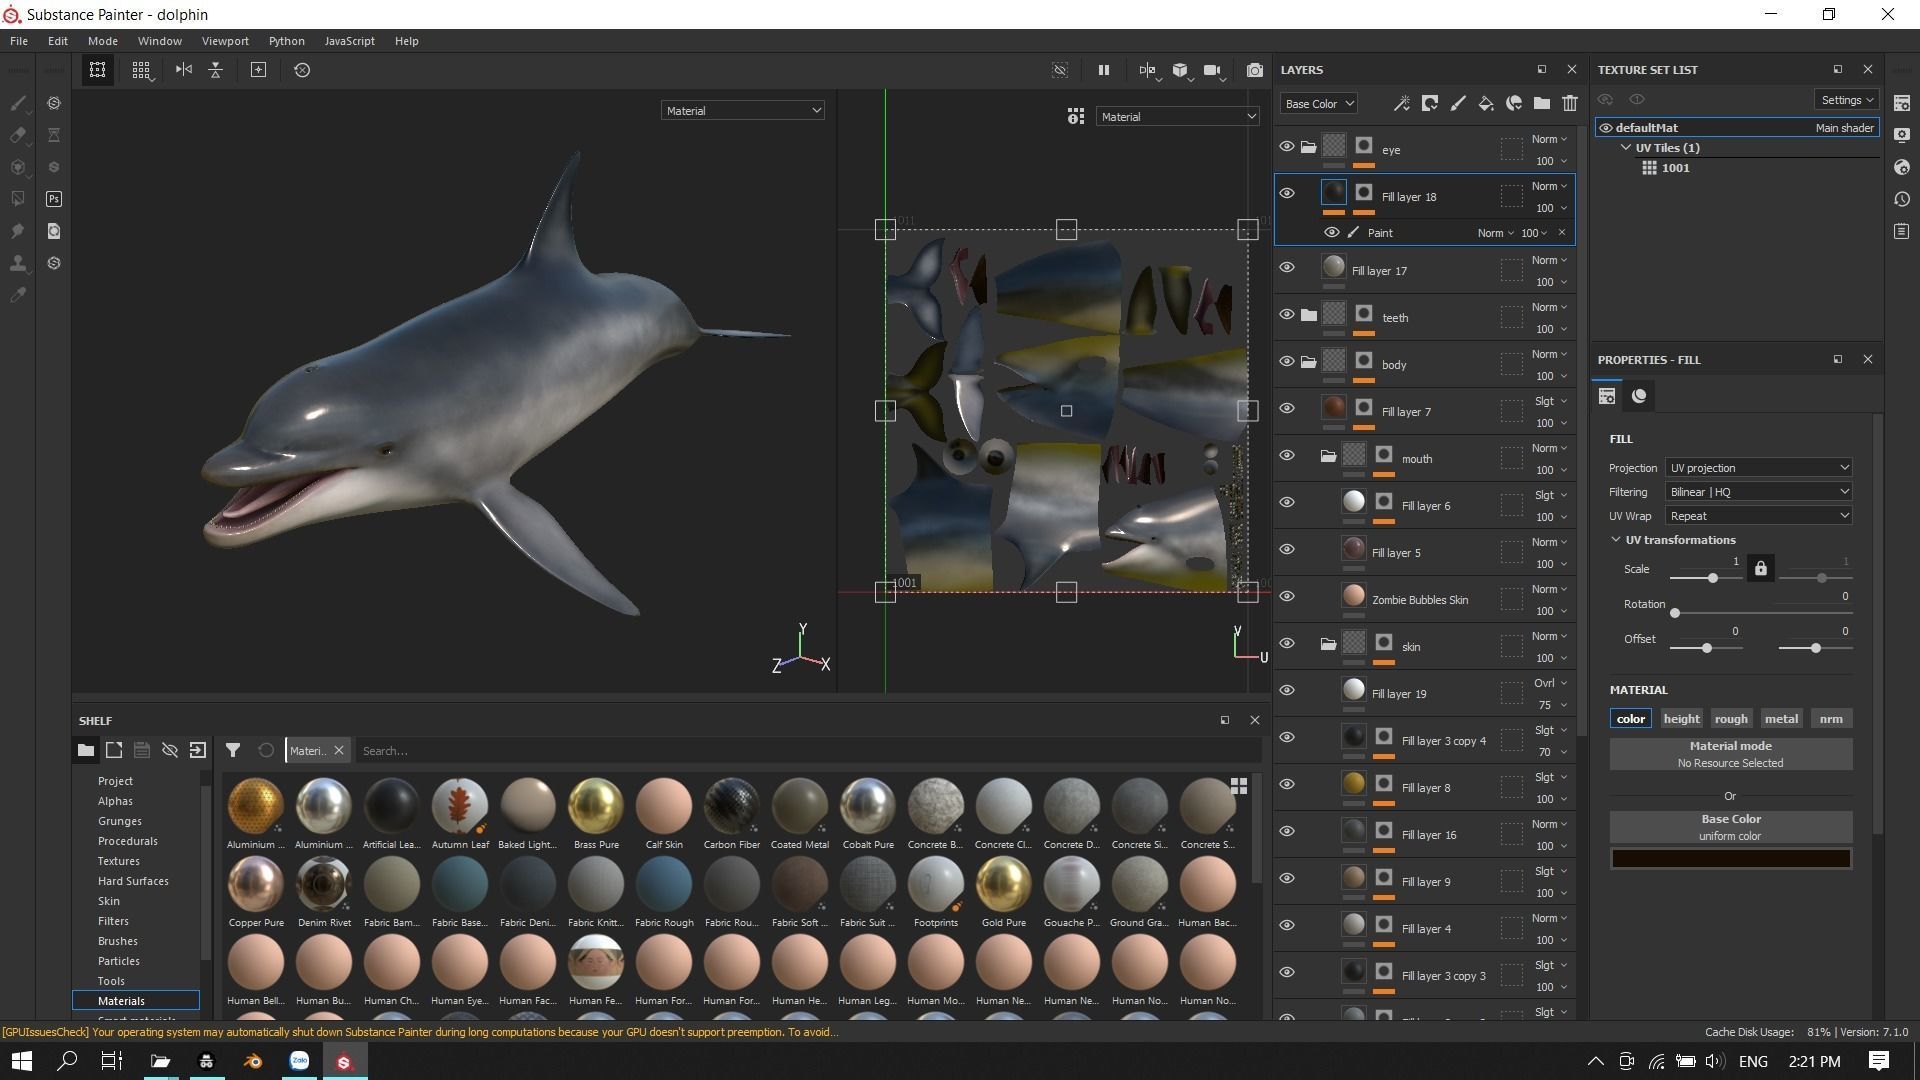Adjust the UV Scale slider handle
Viewport: 1920px width, 1080px height.
click(1713, 578)
